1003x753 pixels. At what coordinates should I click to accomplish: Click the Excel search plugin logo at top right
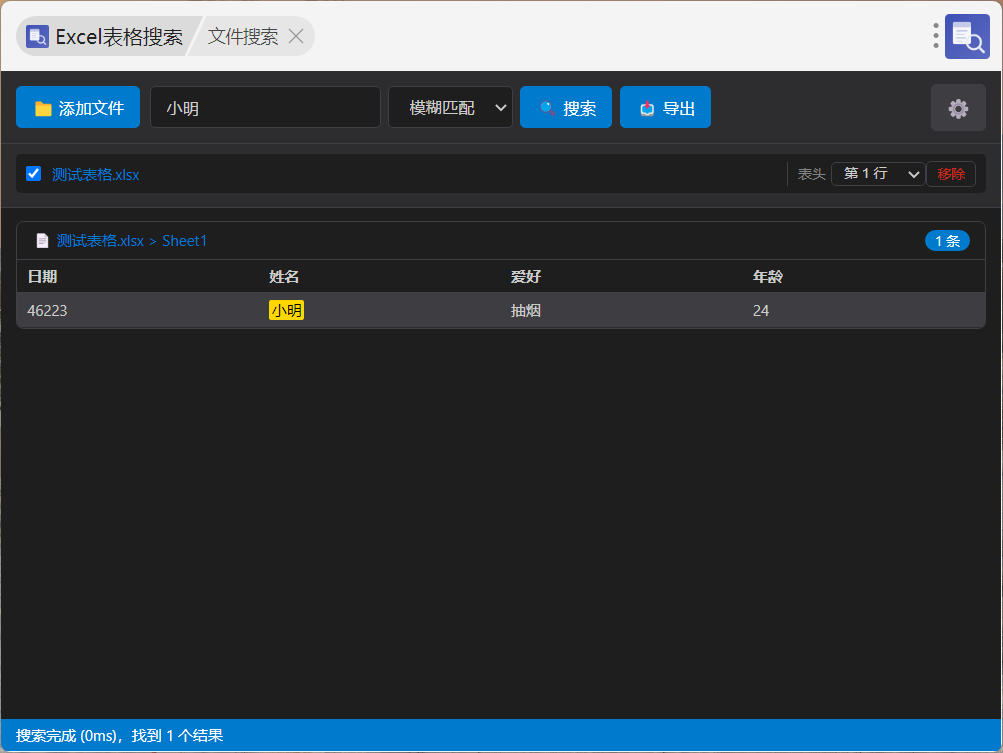(967, 36)
